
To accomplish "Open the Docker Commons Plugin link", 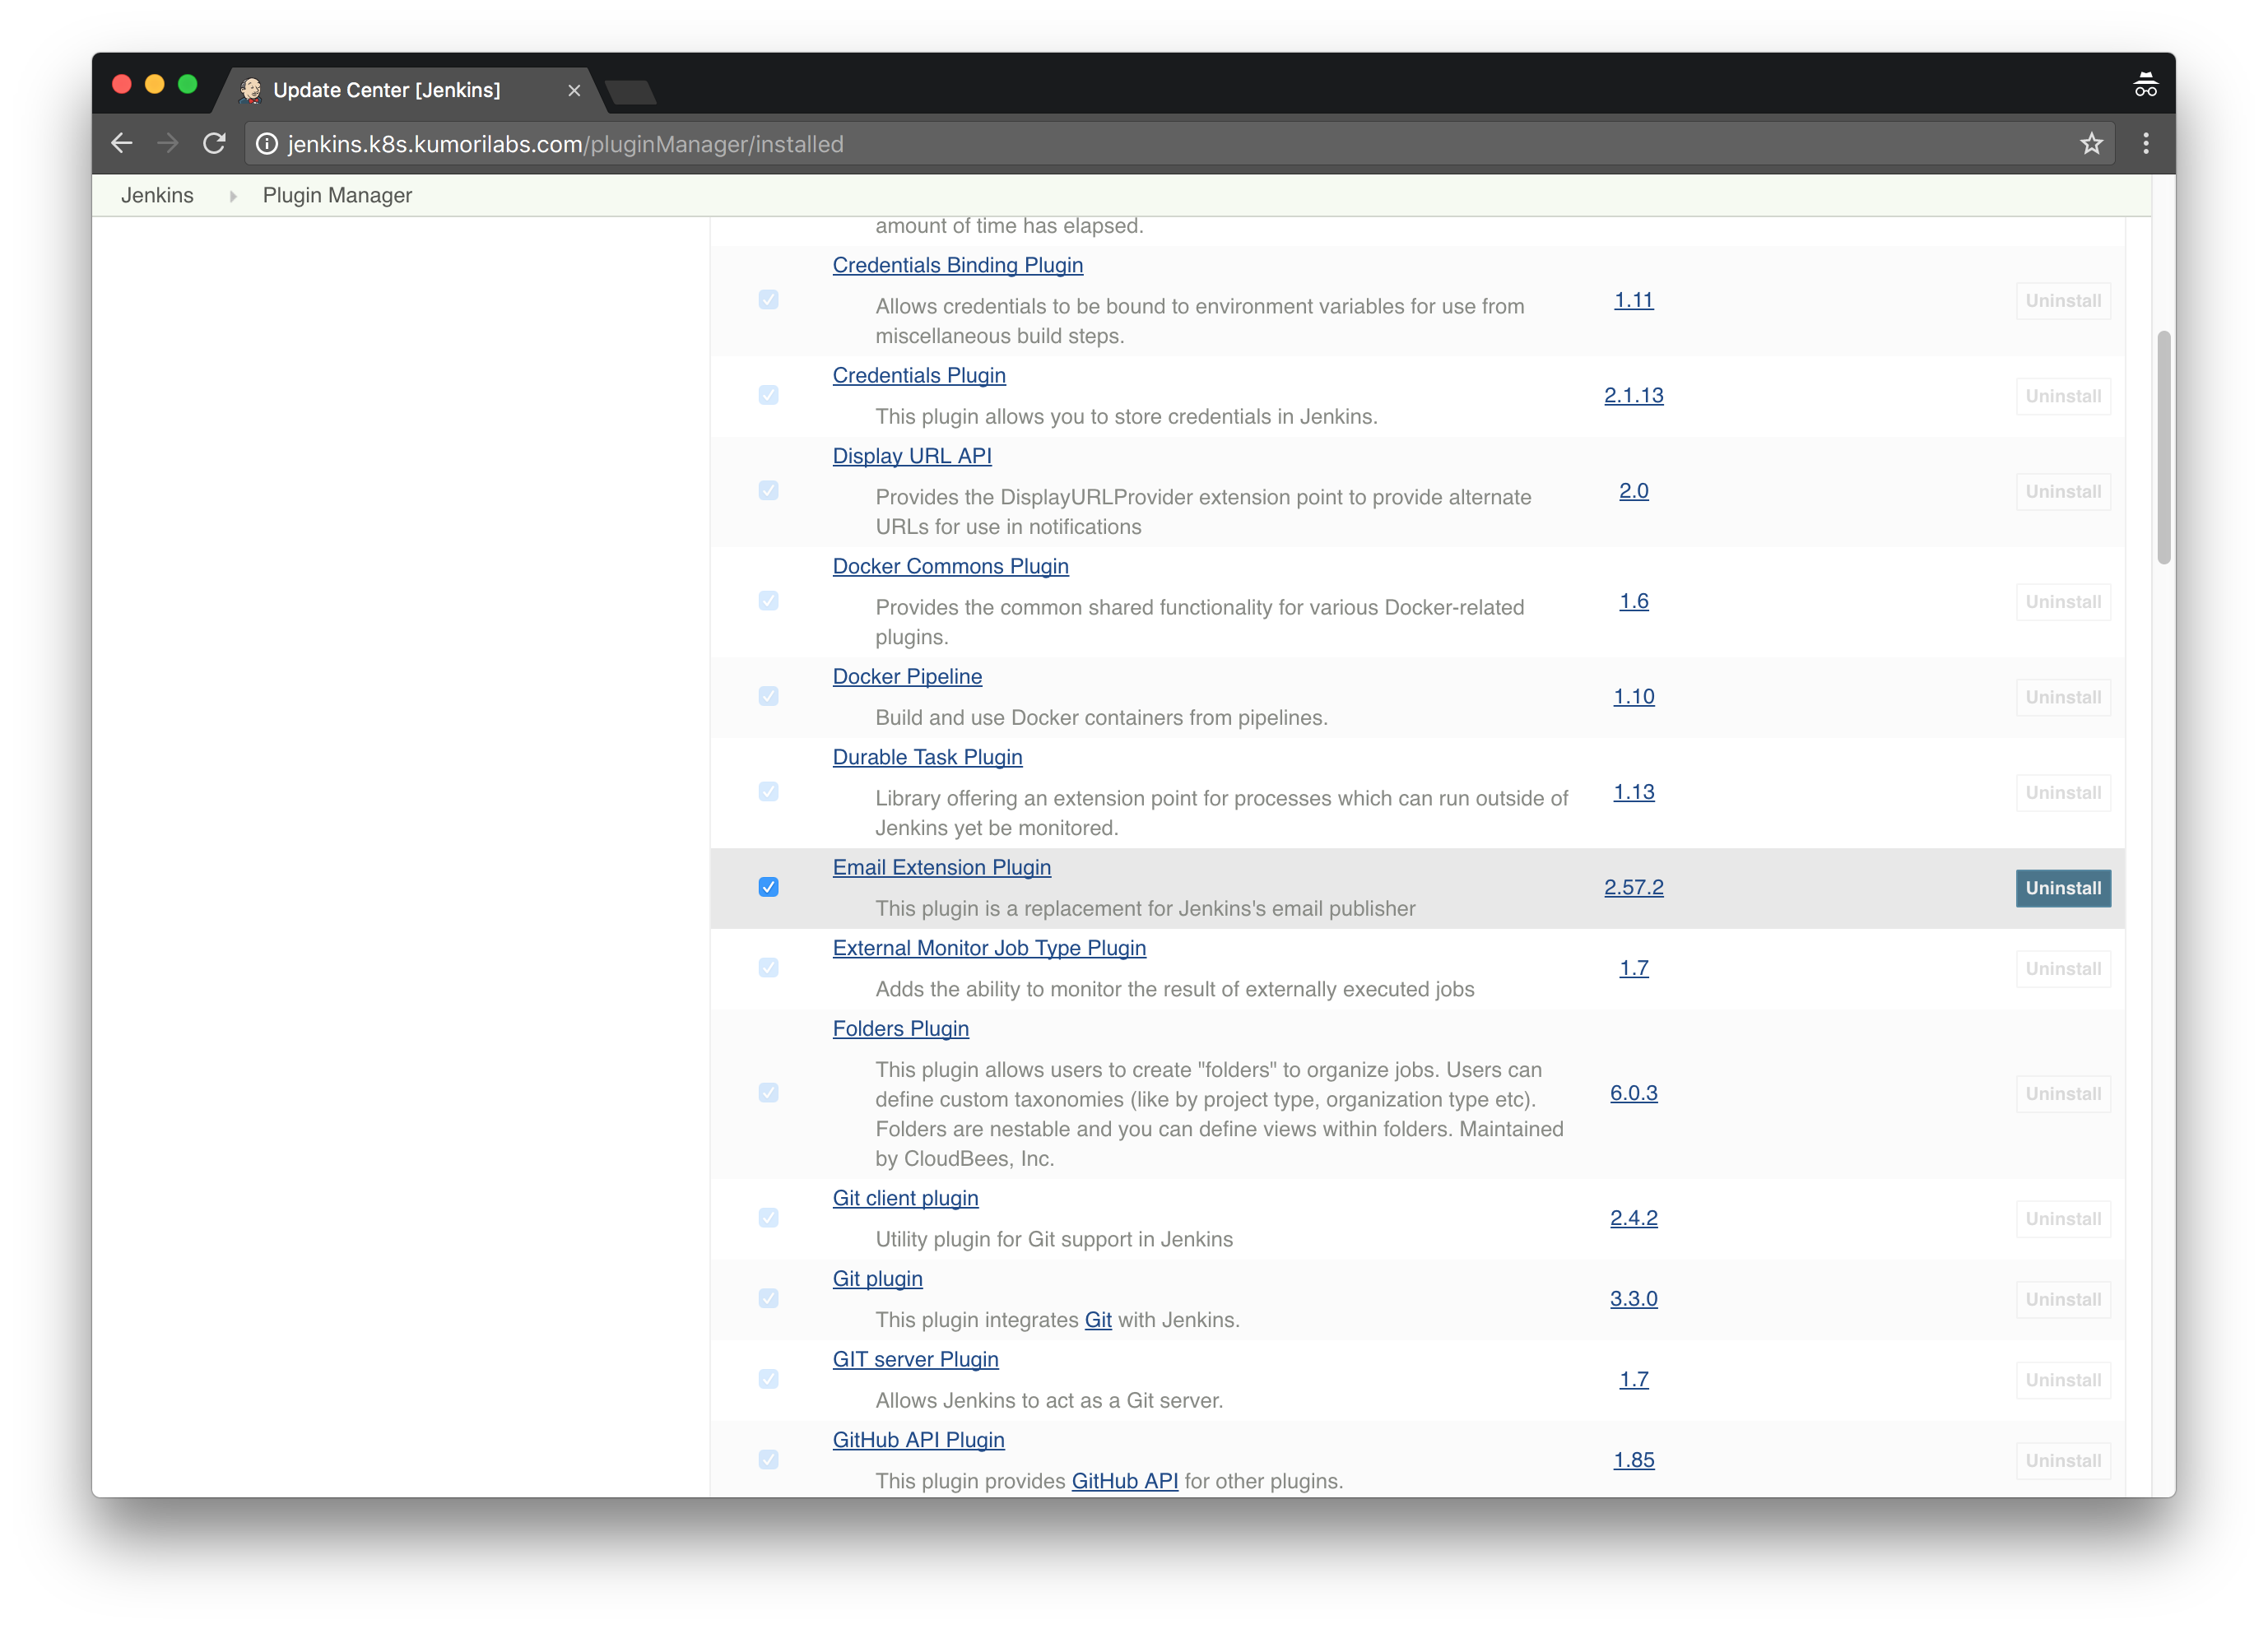I will pyautogui.click(x=950, y=566).
